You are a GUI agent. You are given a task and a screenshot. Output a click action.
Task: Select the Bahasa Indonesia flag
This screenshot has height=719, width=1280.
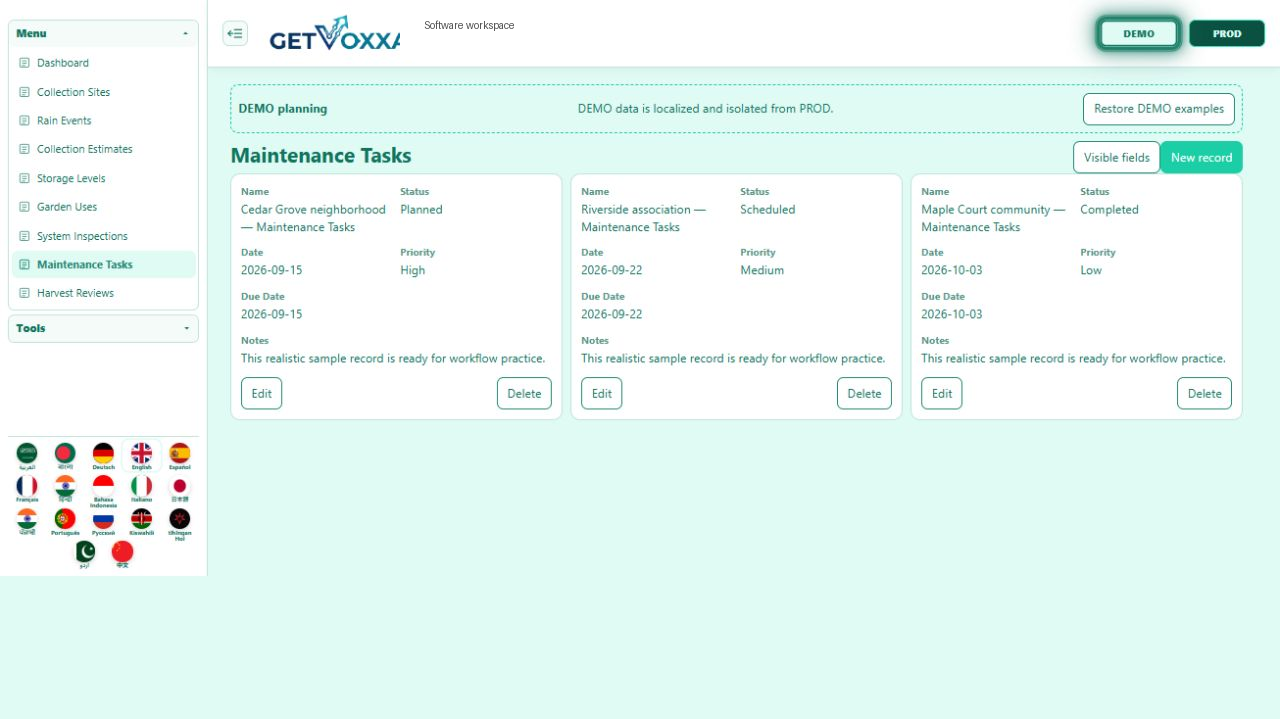pos(103,491)
